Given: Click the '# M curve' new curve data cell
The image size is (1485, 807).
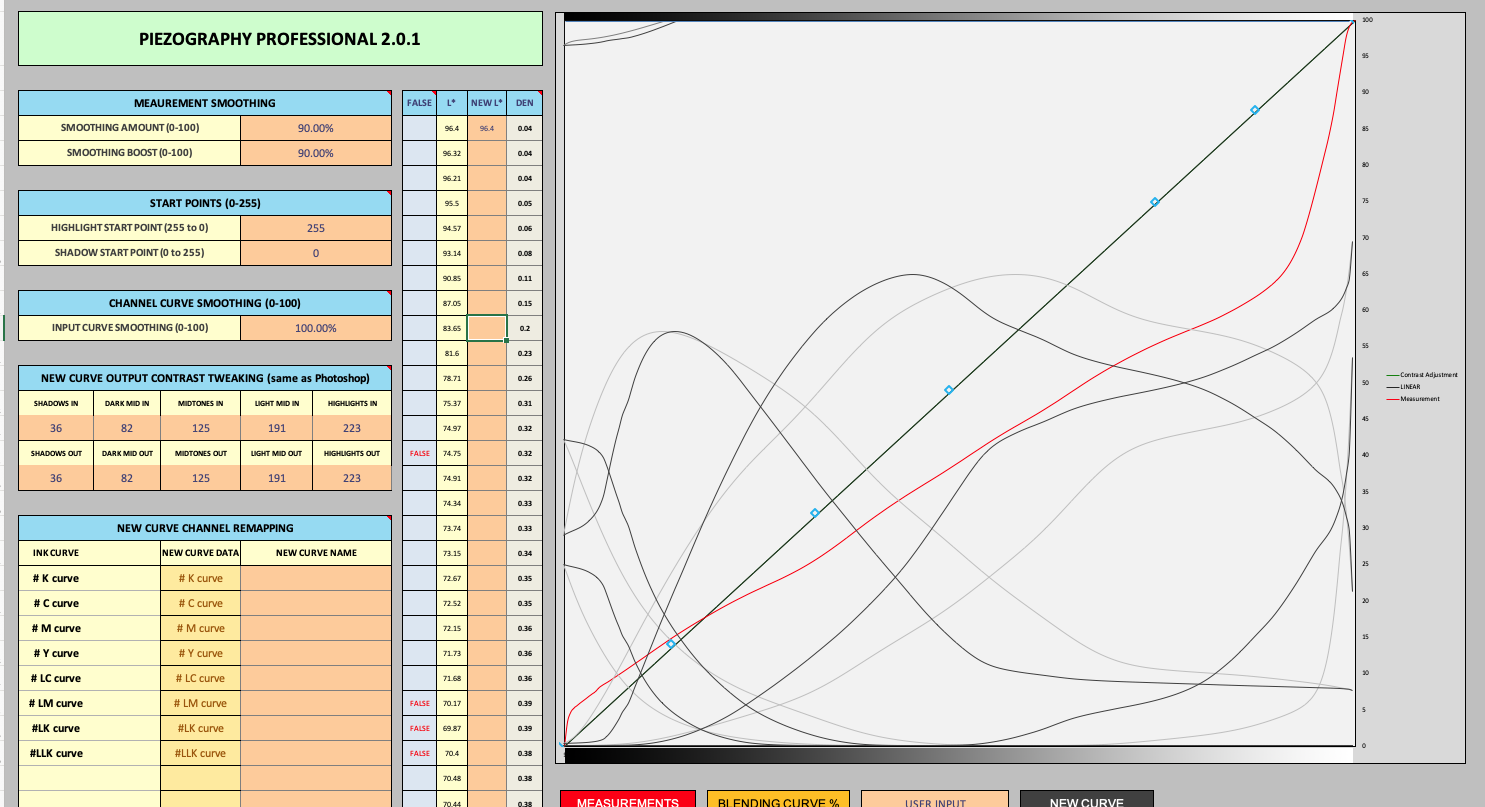Looking at the screenshot, I should pyautogui.click(x=200, y=628).
